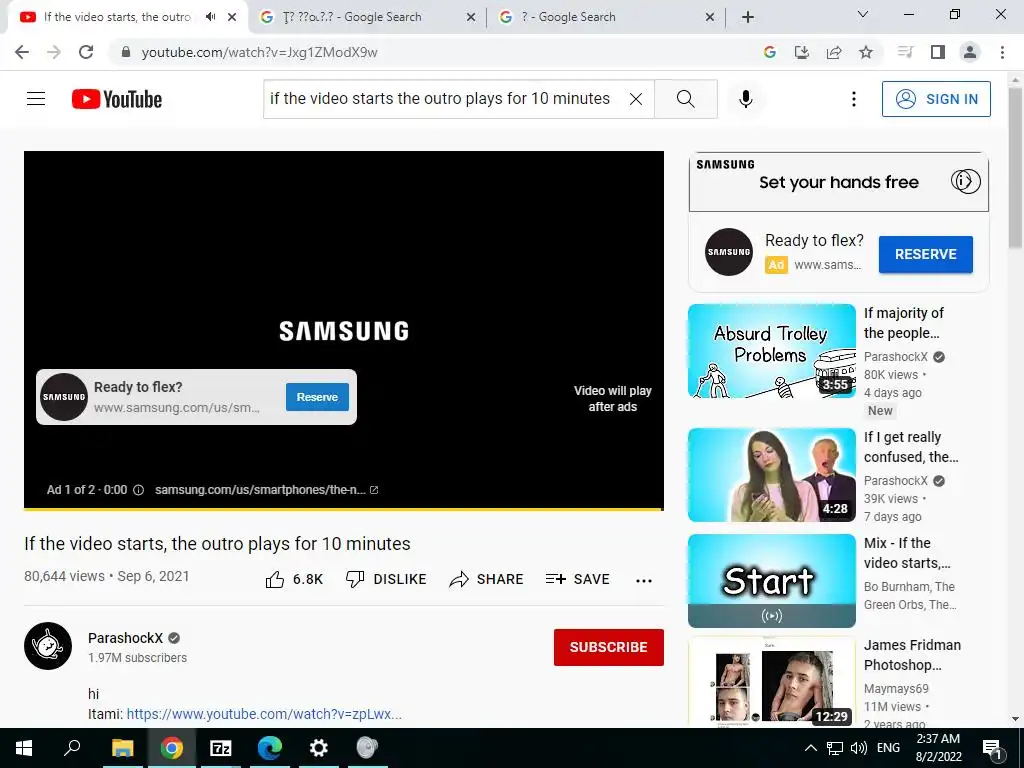SAVE the video to a playlist
Image resolution: width=1024 pixels, height=768 pixels.
(x=577, y=579)
